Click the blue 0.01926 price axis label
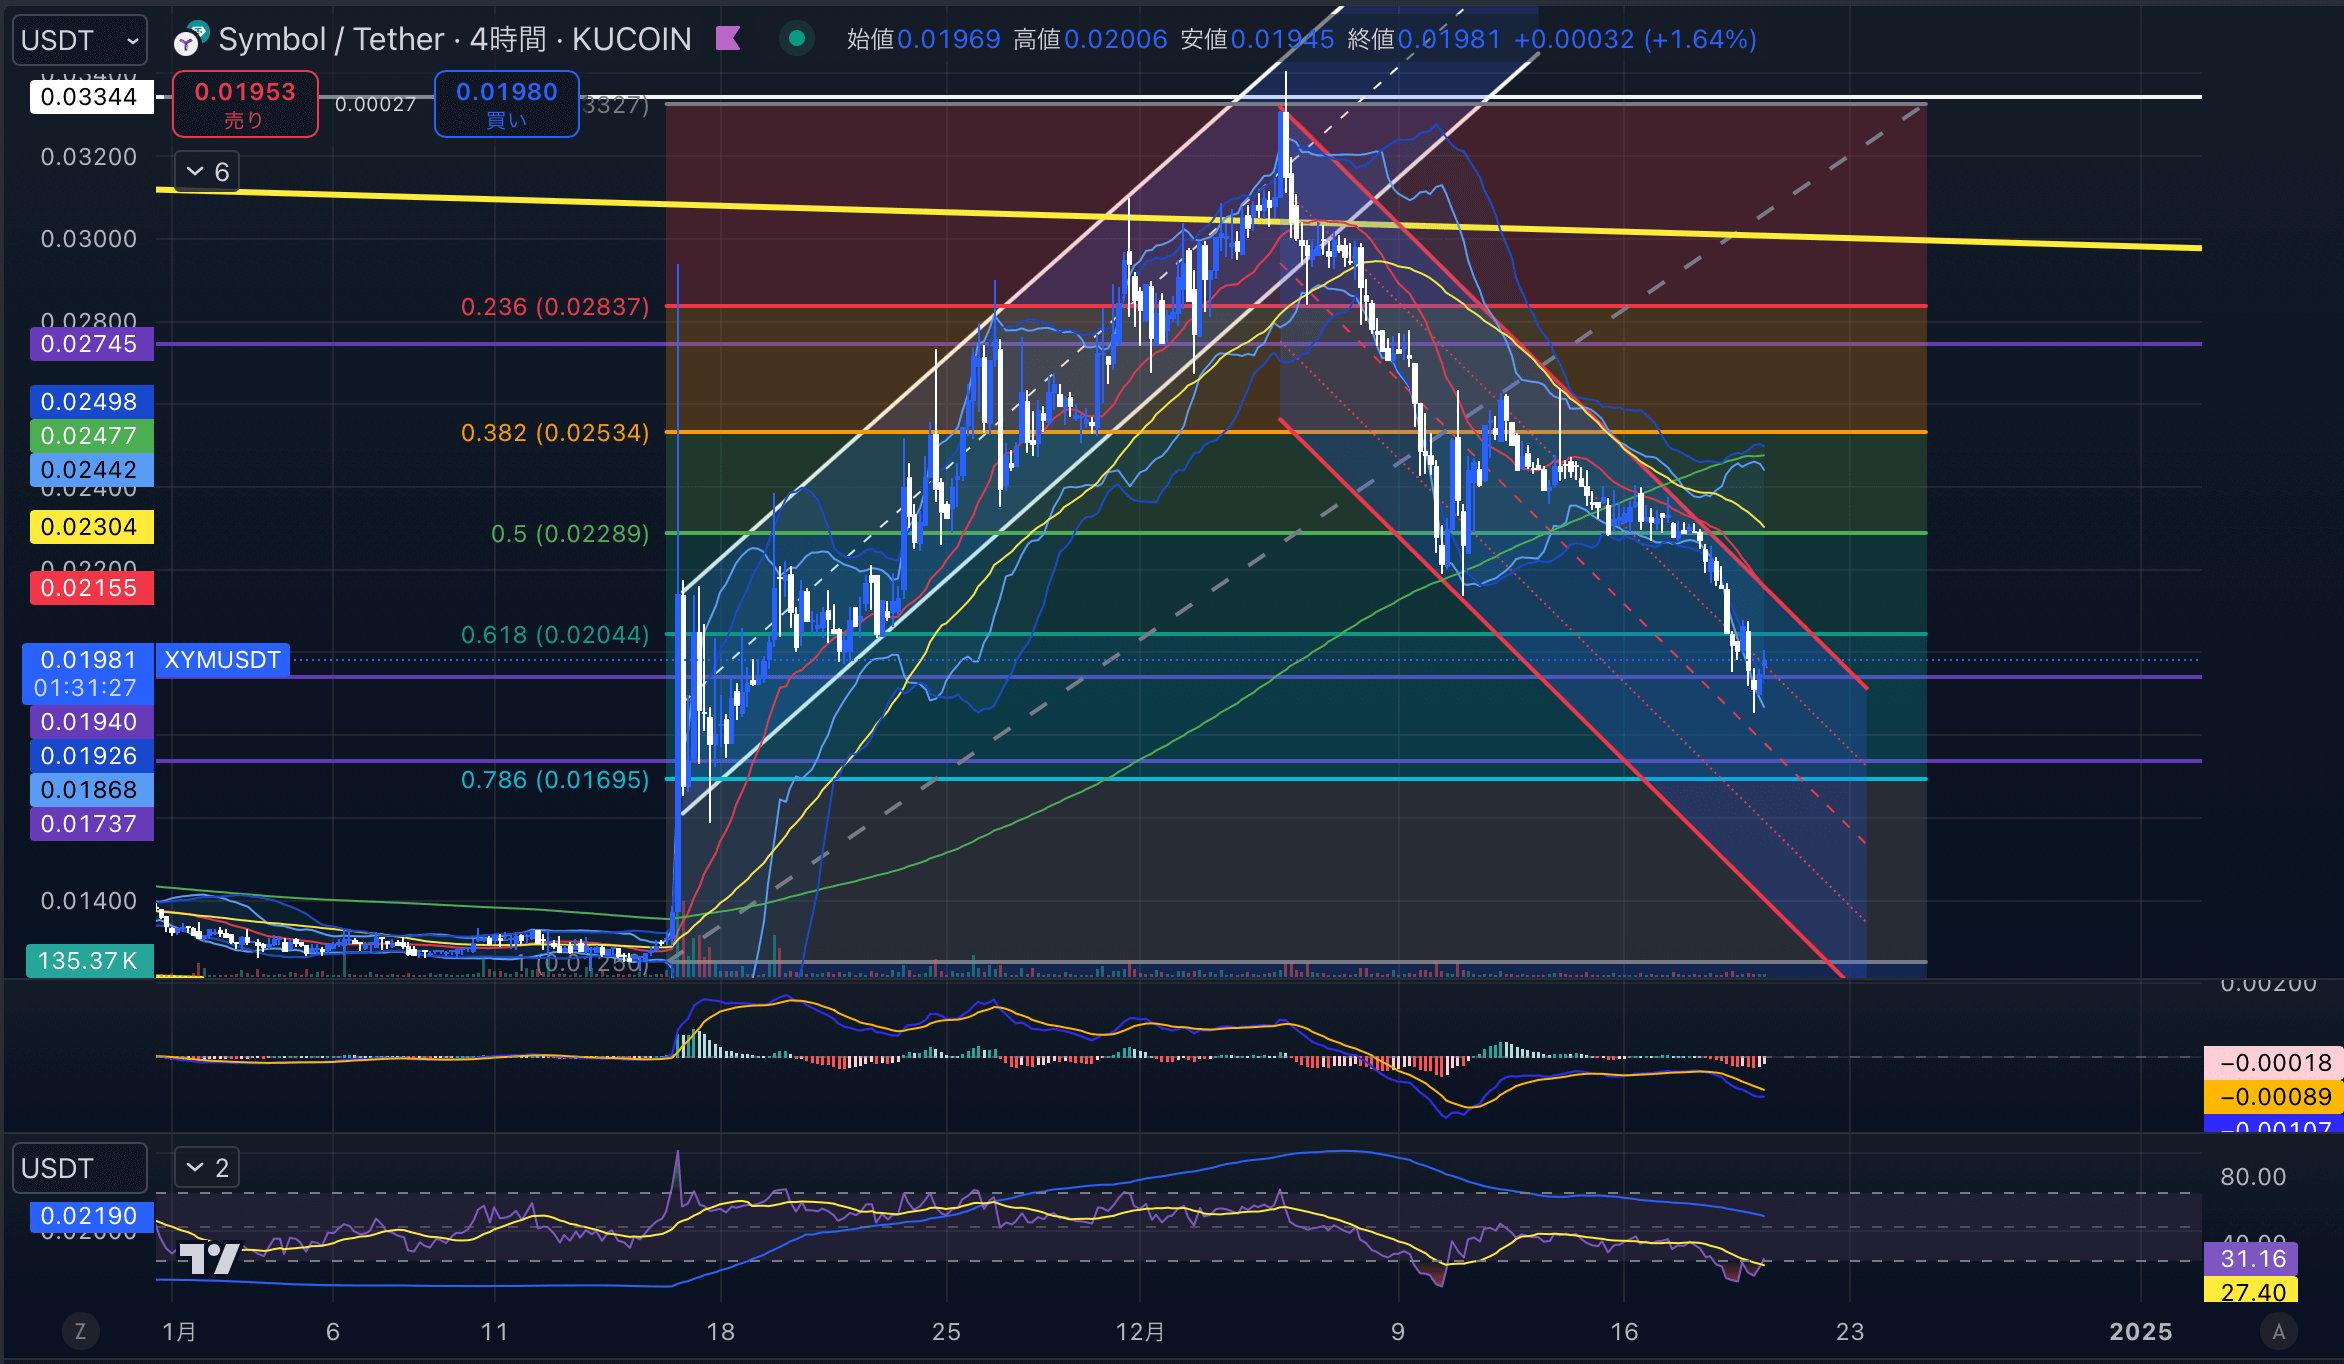Screen dimensions: 2344x1364 click(x=91, y=756)
